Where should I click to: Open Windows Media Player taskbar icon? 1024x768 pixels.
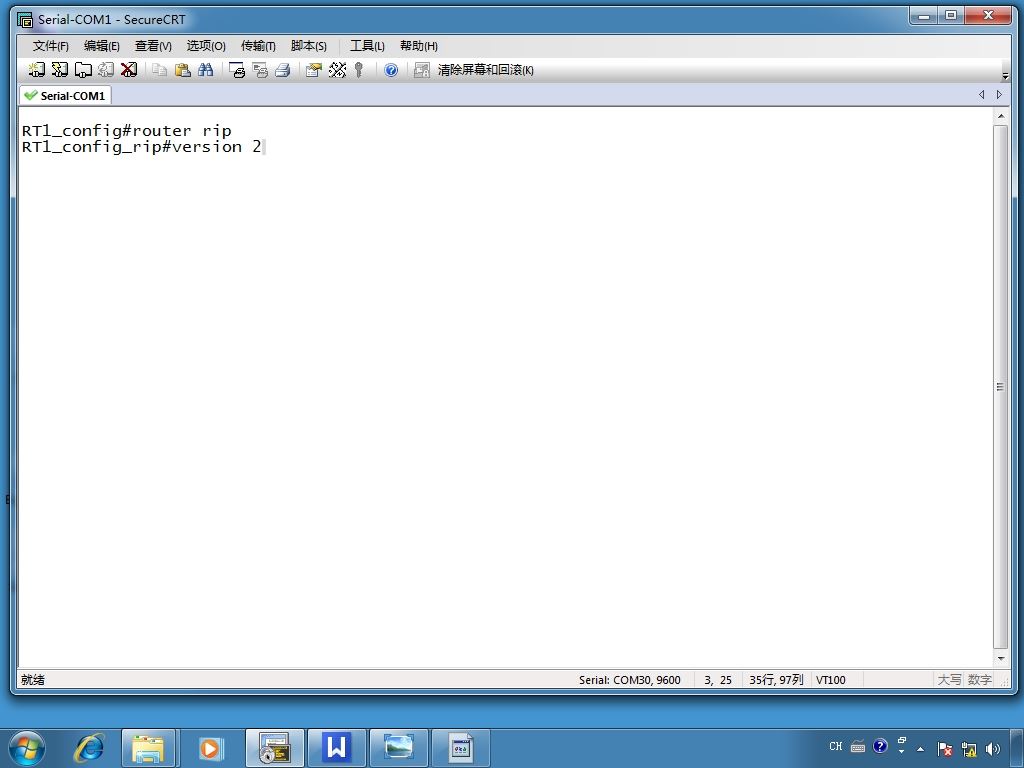[x=210, y=748]
